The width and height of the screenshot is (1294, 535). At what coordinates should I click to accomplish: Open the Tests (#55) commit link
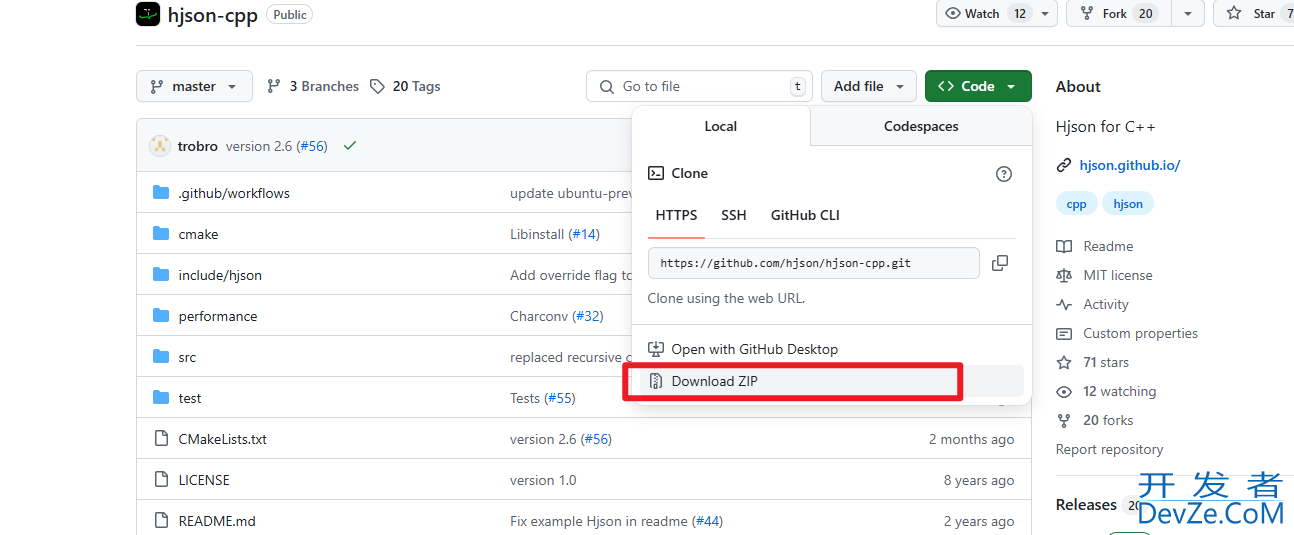point(543,398)
